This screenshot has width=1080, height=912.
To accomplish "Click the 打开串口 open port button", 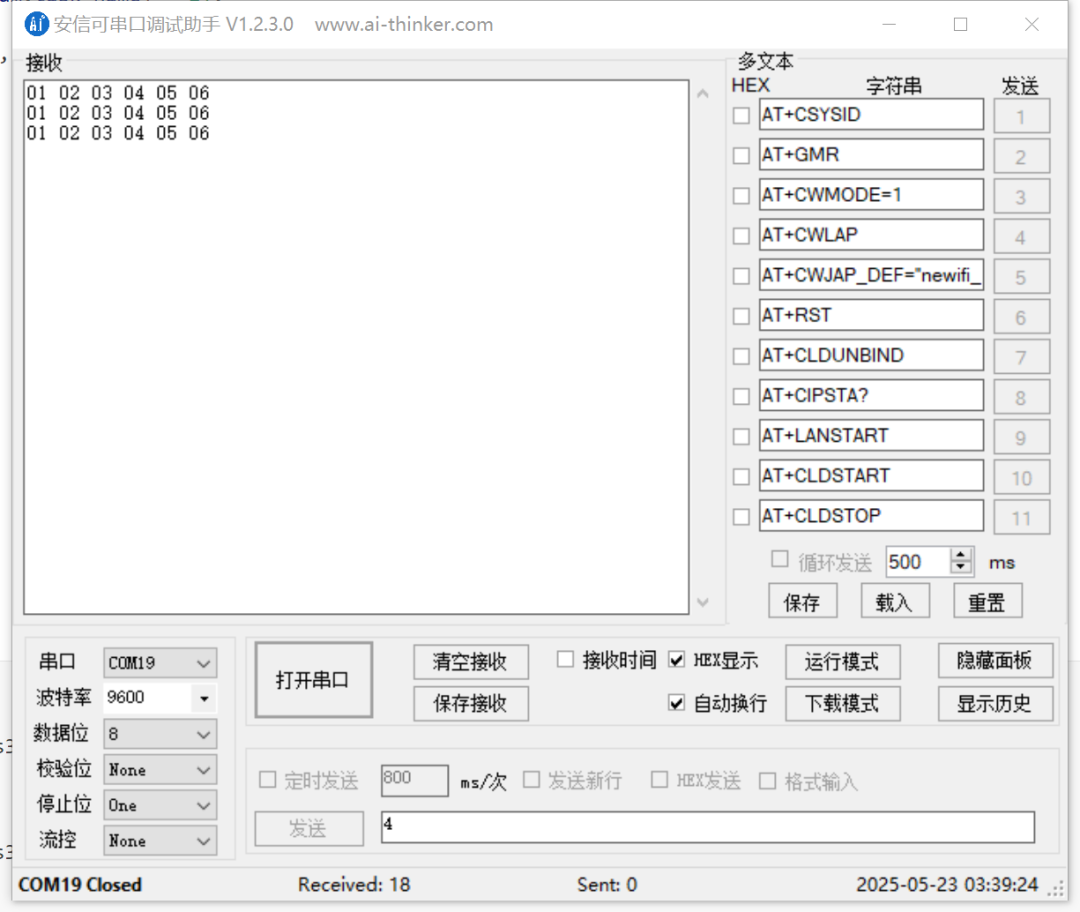I will pos(313,680).
